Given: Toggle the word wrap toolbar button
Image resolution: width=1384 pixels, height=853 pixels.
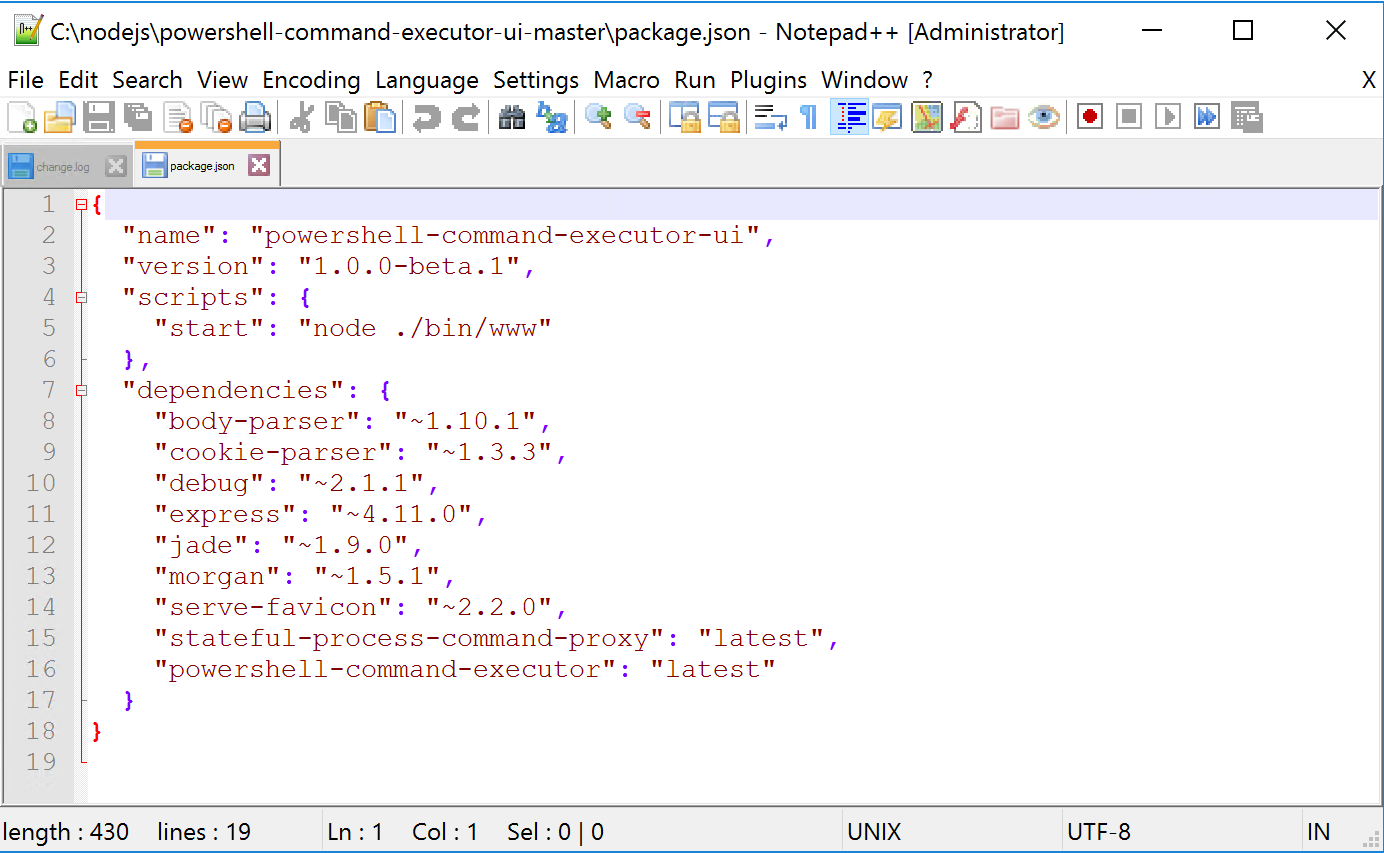Looking at the screenshot, I should [770, 117].
